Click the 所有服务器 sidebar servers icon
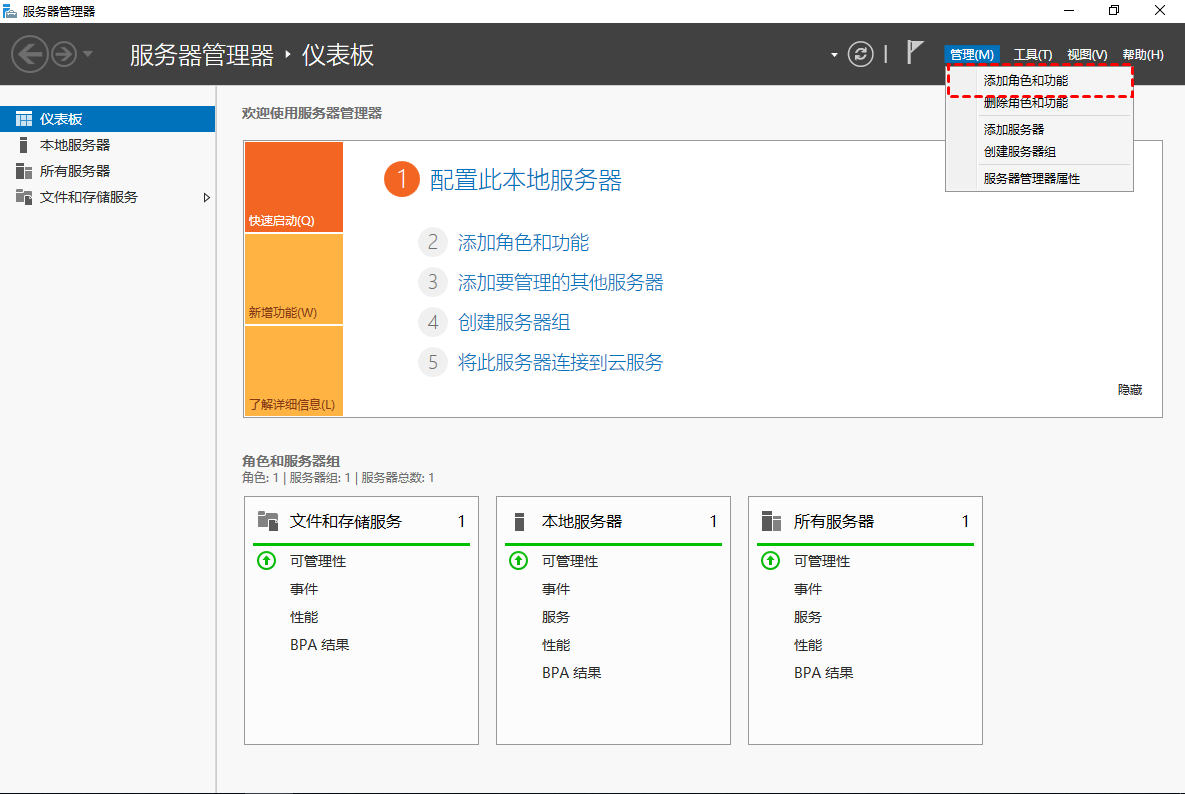This screenshot has height=794, width=1185. pyautogui.click(x=24, y=171)
